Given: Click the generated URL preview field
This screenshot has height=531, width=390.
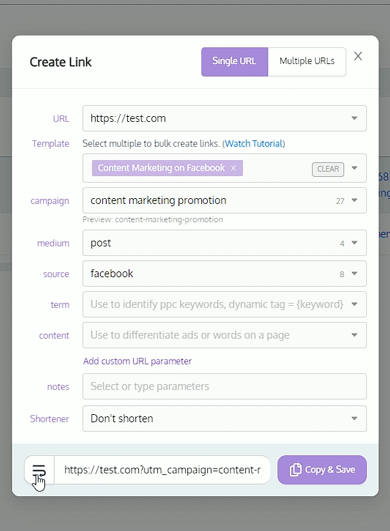Looking at the screenshot, I should [x=162, y=470].
